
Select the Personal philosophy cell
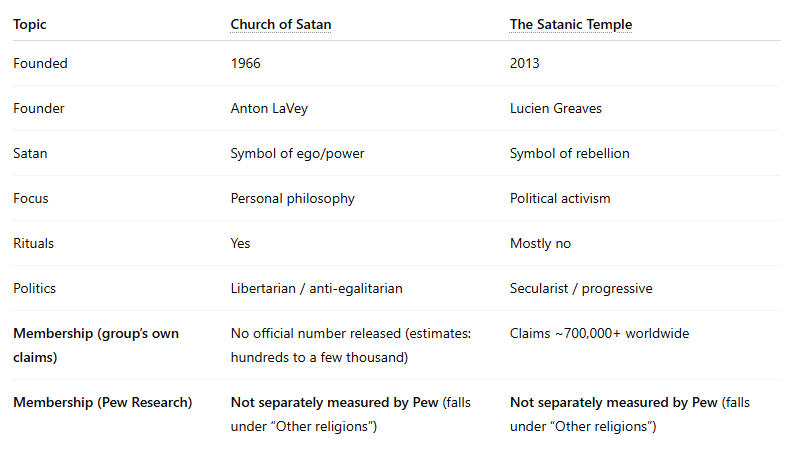click(292, 198)
